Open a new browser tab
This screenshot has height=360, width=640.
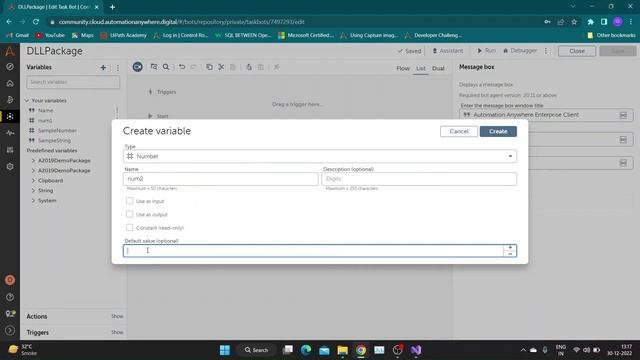tap(112, 7)
